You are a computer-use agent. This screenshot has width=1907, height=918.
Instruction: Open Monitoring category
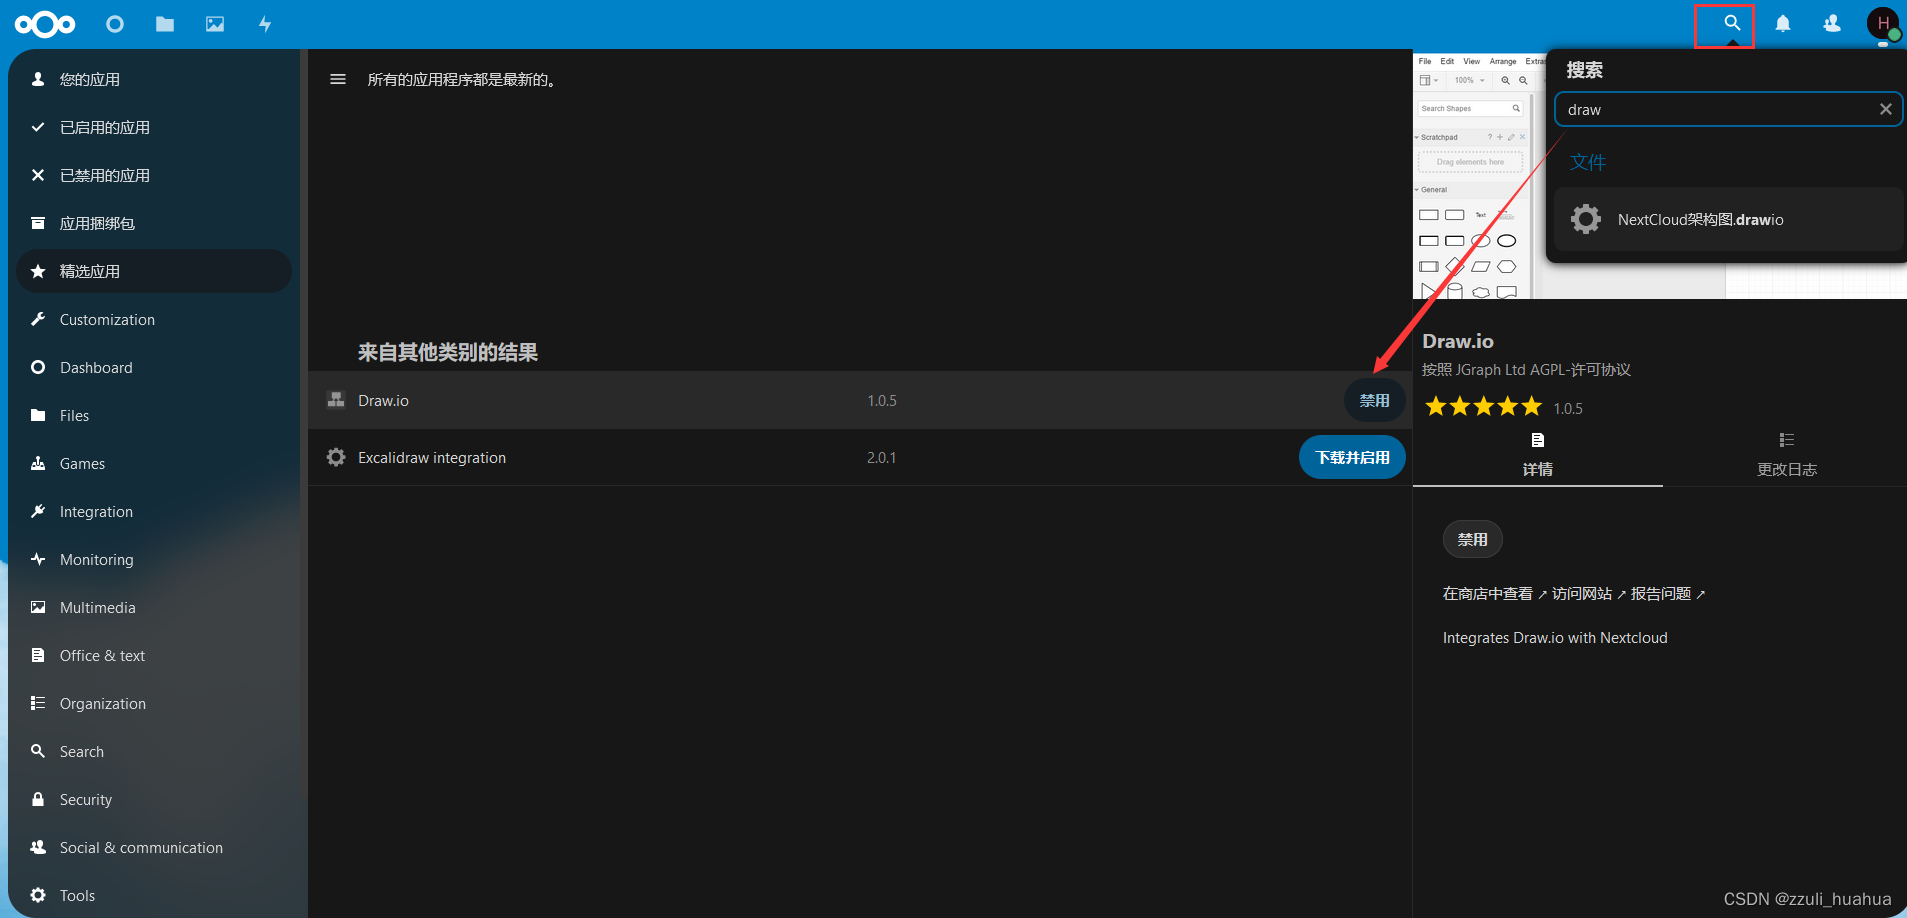pos(154,559)
